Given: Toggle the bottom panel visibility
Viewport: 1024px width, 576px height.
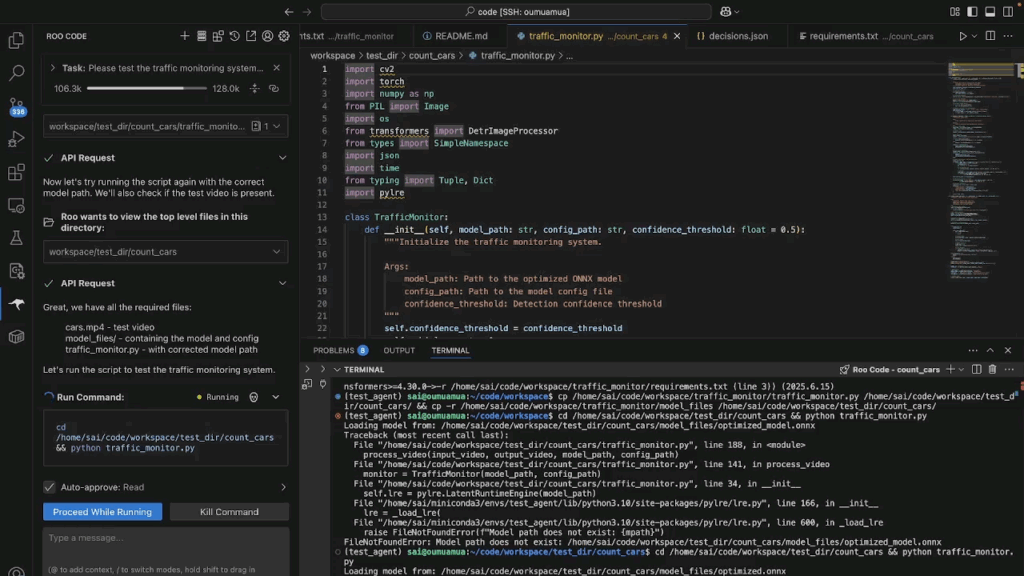Looking at the screenshot, I should (990, 12).
